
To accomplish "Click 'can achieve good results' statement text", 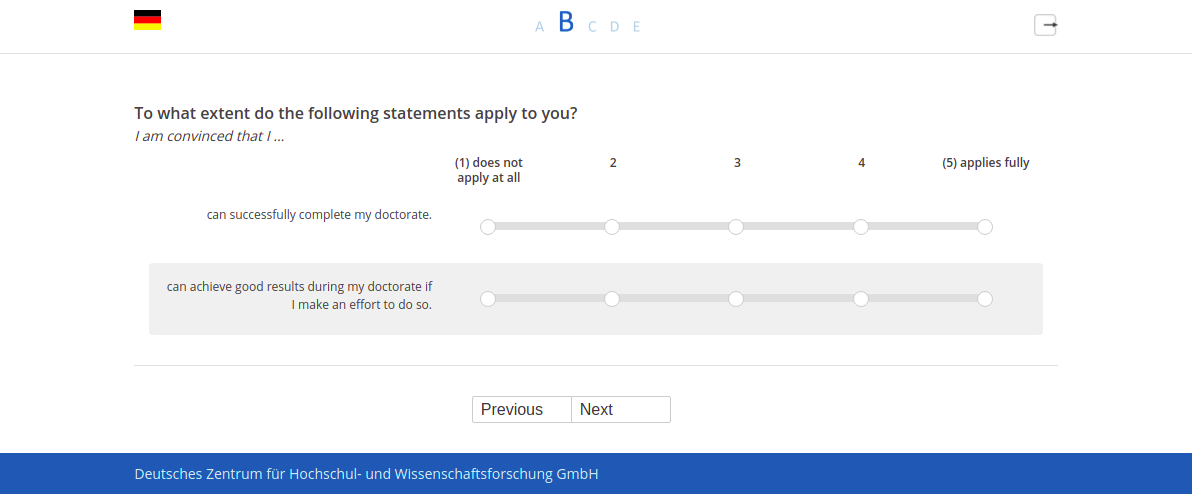I will pos(300,296).
